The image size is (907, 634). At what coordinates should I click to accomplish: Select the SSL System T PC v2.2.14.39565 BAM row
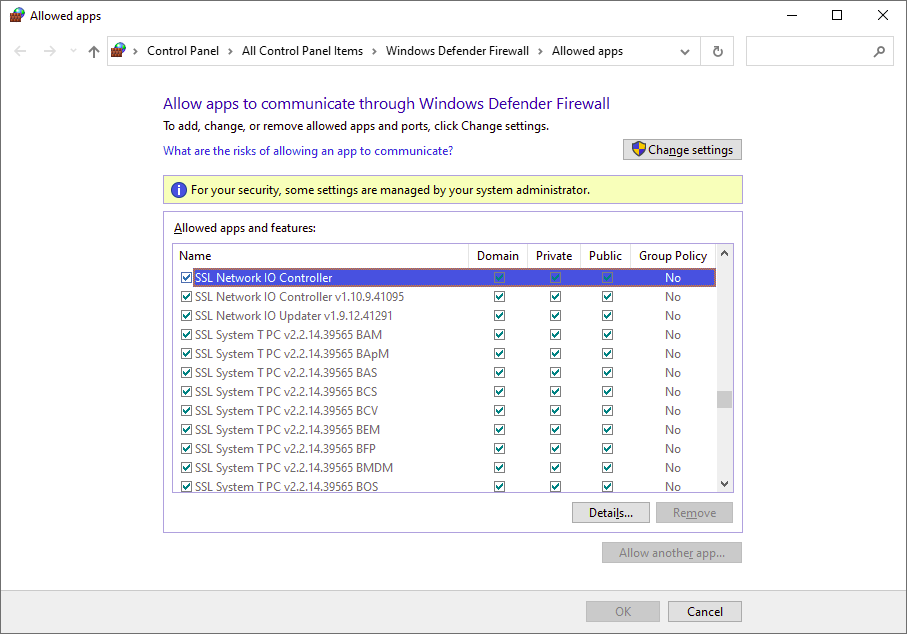click(444, 335)
